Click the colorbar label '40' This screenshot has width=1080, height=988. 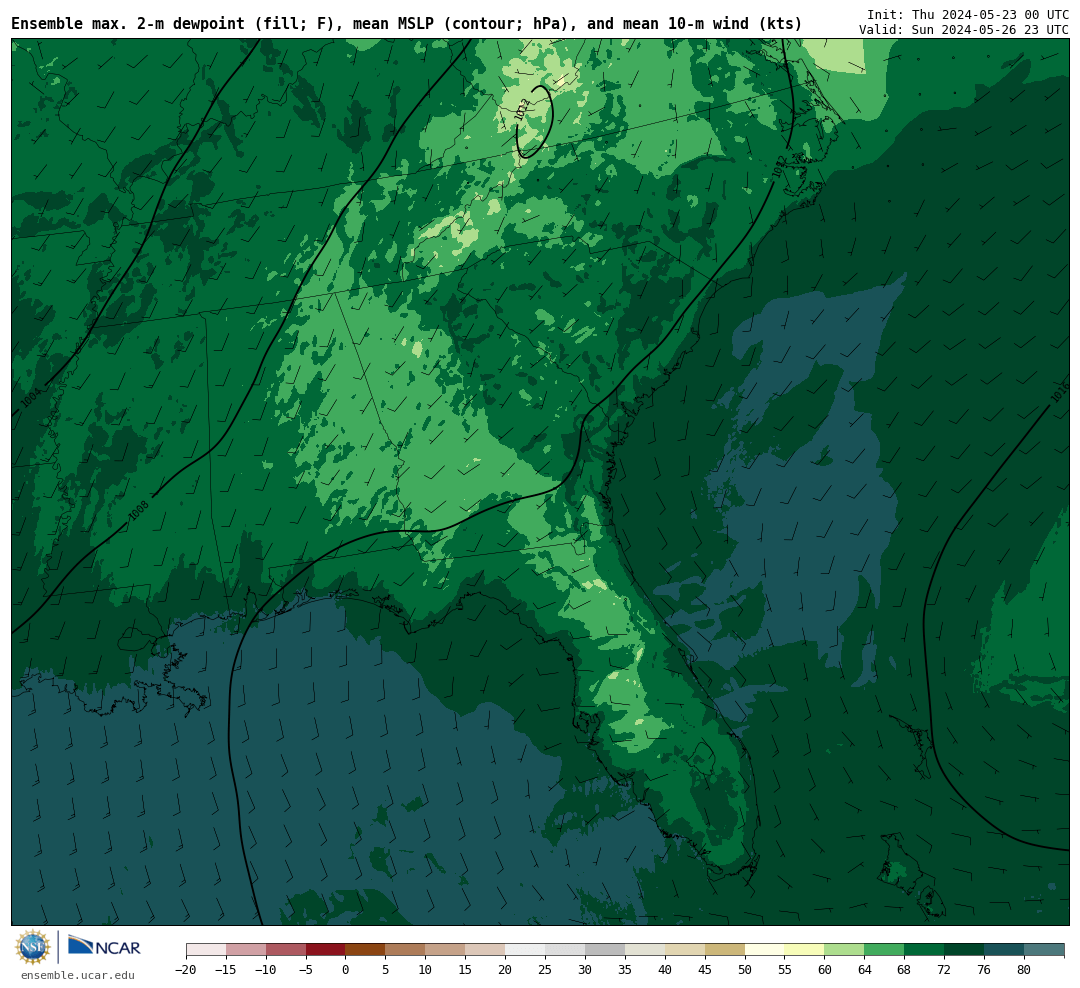click(665, 970)
